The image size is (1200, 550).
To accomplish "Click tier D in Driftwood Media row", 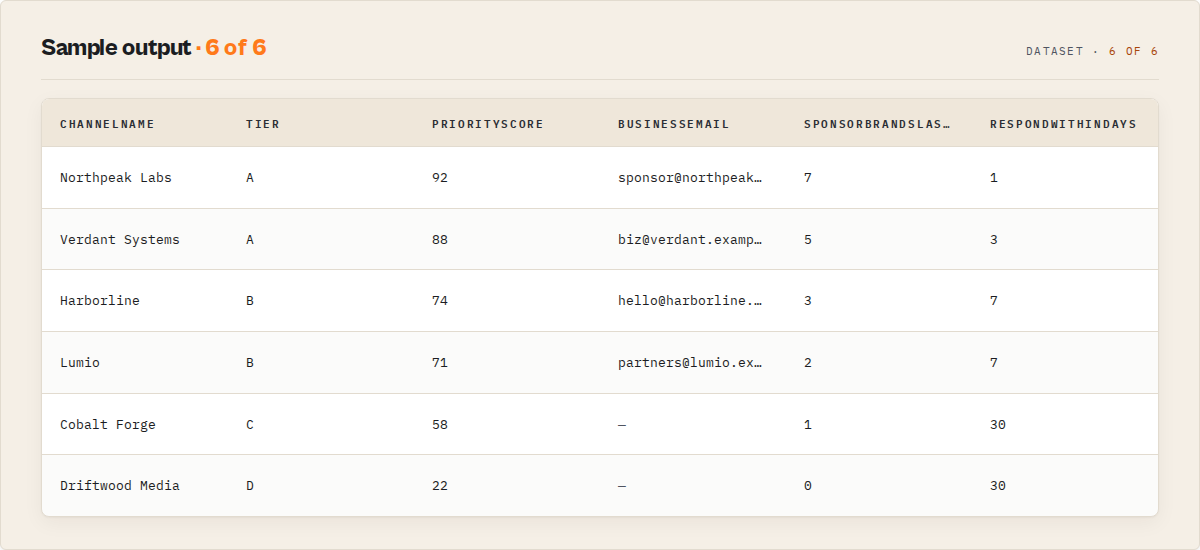I will (x=250, y=486).
